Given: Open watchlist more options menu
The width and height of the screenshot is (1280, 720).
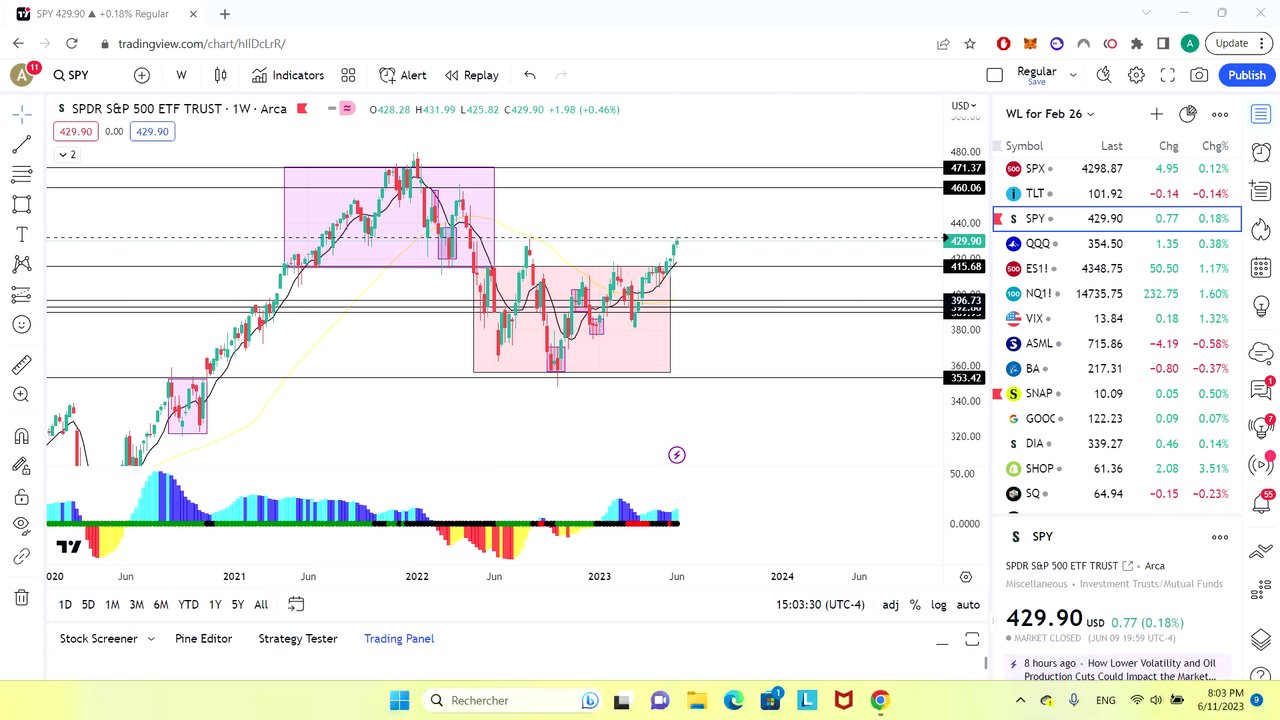Looking at the screenshot, I should click(1220, 114).
